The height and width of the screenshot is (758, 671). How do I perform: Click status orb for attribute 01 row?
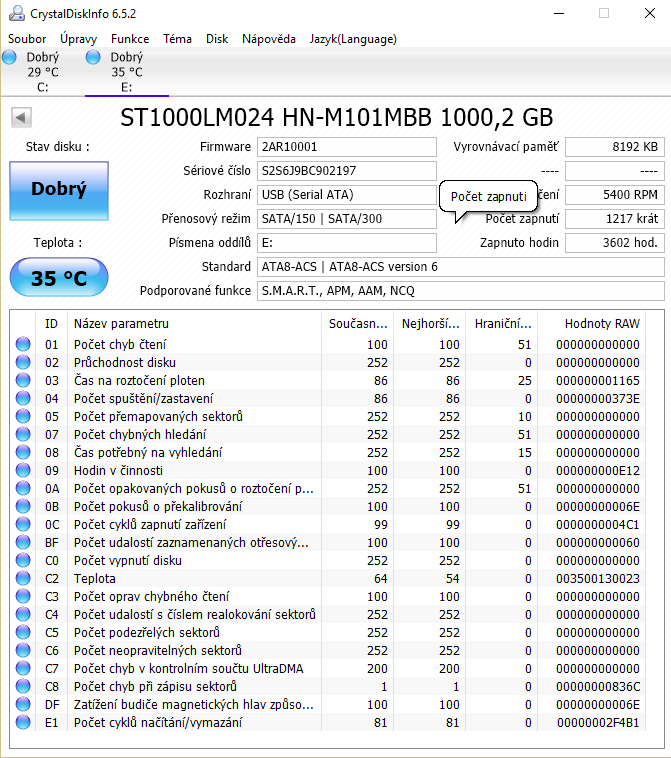tap(23, 344)
